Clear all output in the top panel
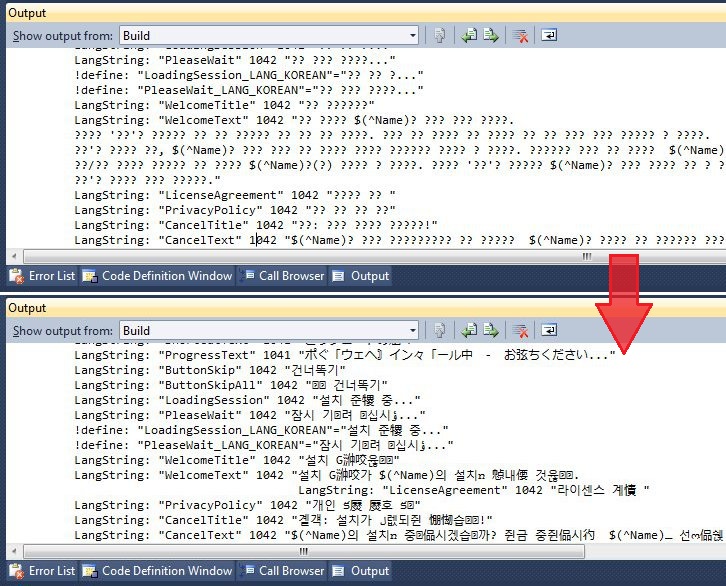Image resolution: width=726 pixels, height=586 pixels. [520, 35]
